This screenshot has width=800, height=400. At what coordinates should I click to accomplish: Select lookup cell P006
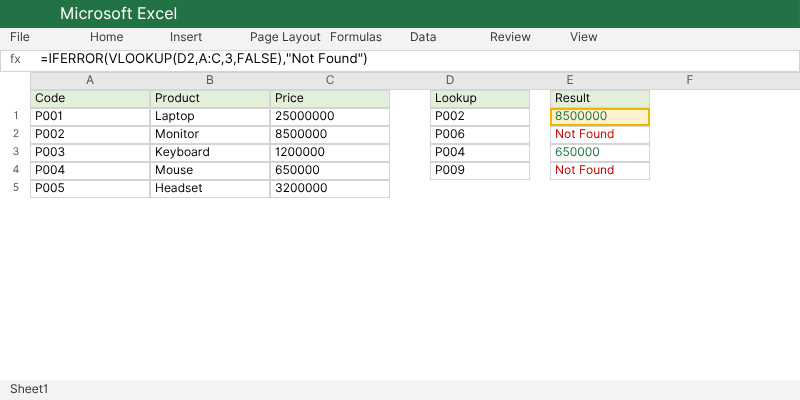click(480, 135)
